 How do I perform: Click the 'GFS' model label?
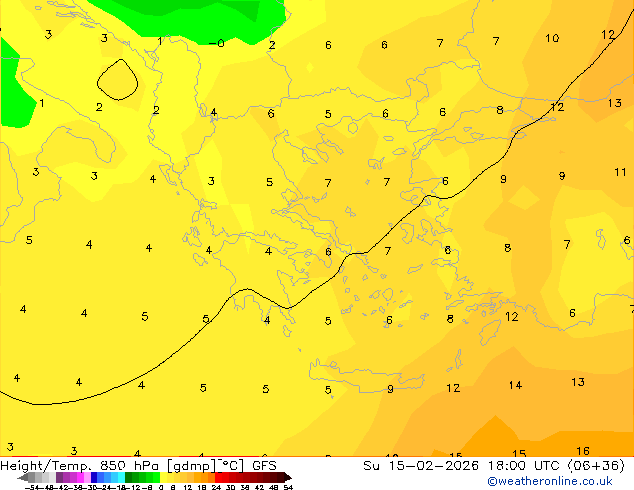pyautogui.click(x=264, y=466)
